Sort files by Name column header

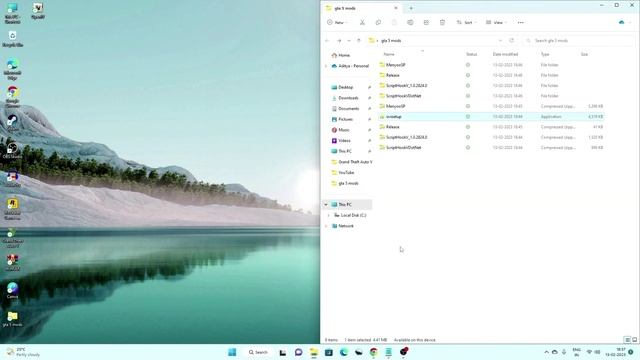tap(389, 54)
